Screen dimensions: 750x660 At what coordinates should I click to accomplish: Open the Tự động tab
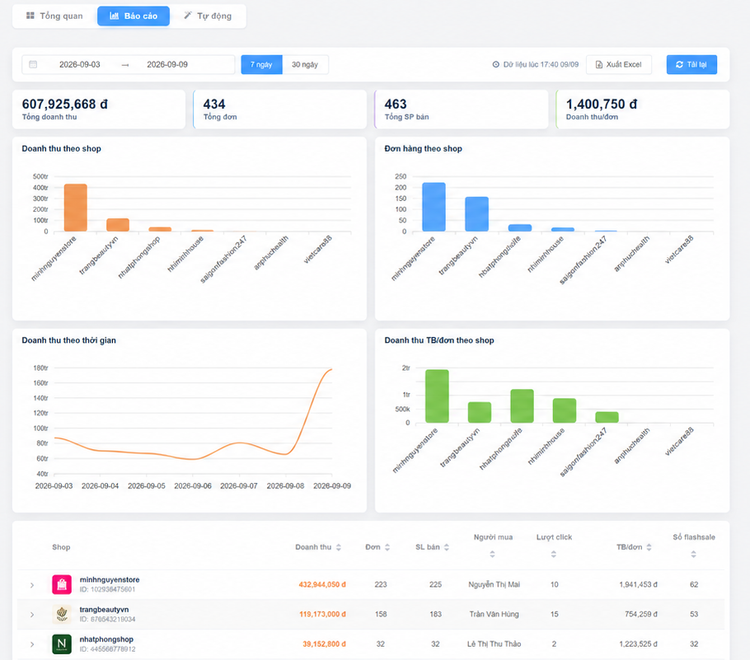click(208, 16)
